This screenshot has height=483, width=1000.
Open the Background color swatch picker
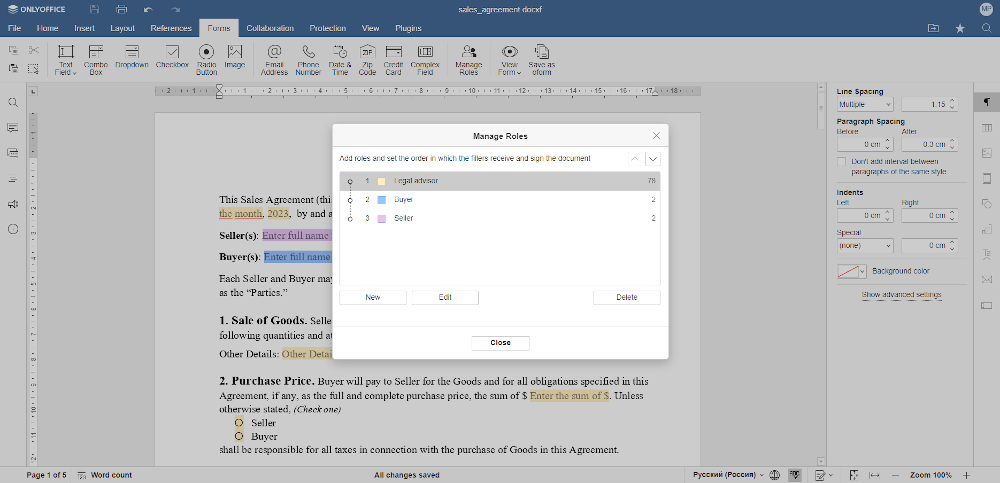pyautogui.click(x=851, y=271)
